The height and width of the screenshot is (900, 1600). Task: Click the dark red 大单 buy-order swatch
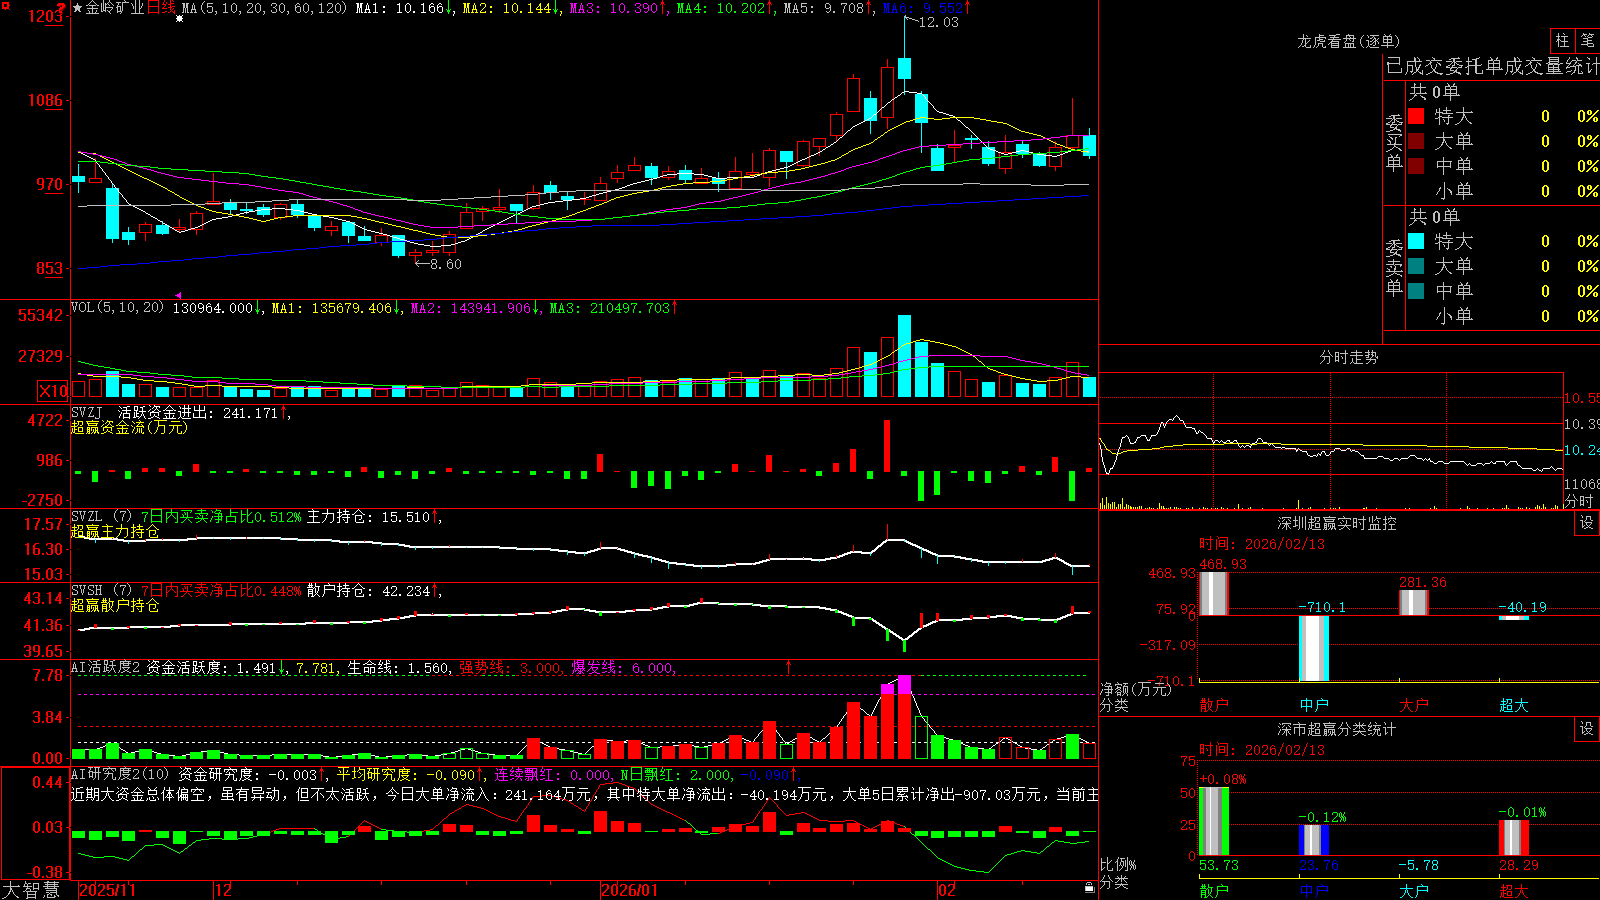click(x=1416, y=141)
